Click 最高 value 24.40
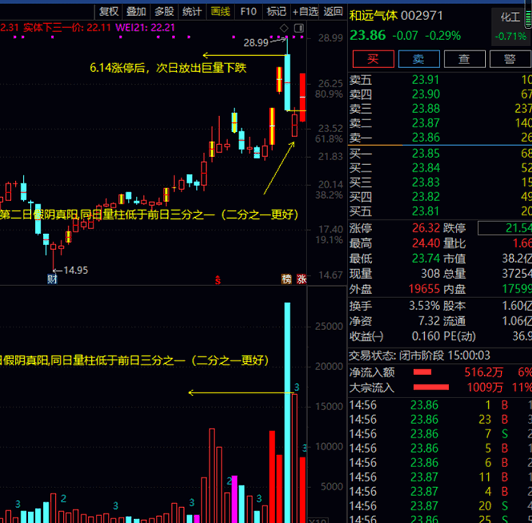Screen dimensions: 532x523 pos(426,243)
